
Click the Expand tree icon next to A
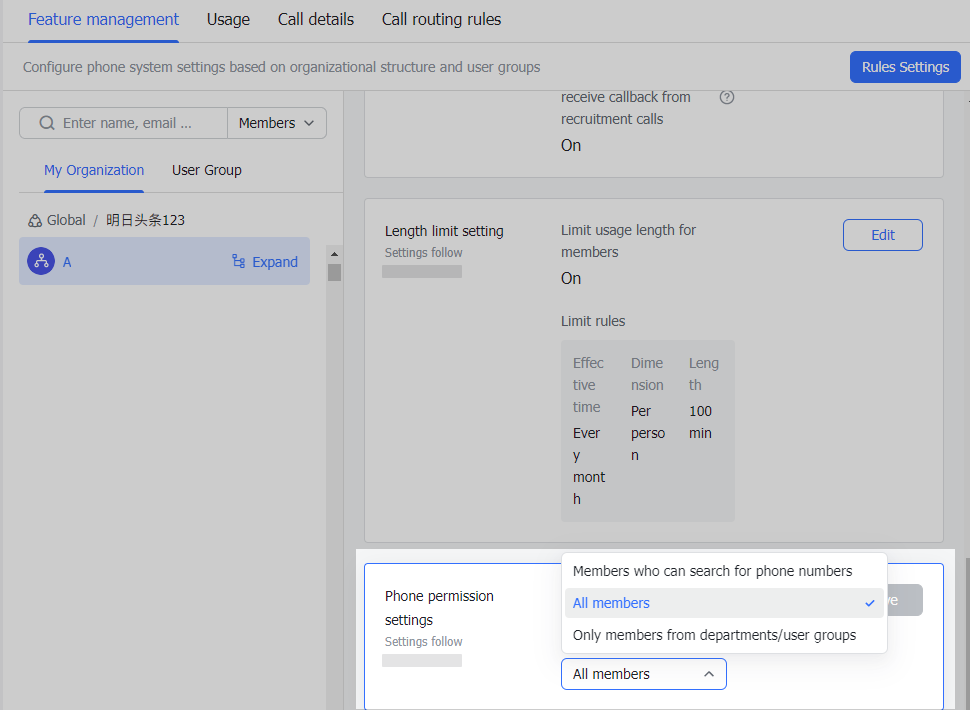(238, 261)
